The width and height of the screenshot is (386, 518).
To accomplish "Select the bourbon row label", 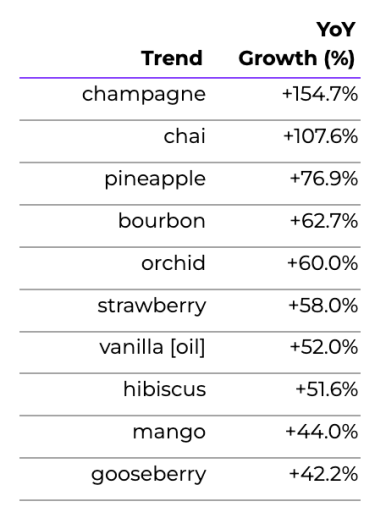I will (x=162, y=221).
